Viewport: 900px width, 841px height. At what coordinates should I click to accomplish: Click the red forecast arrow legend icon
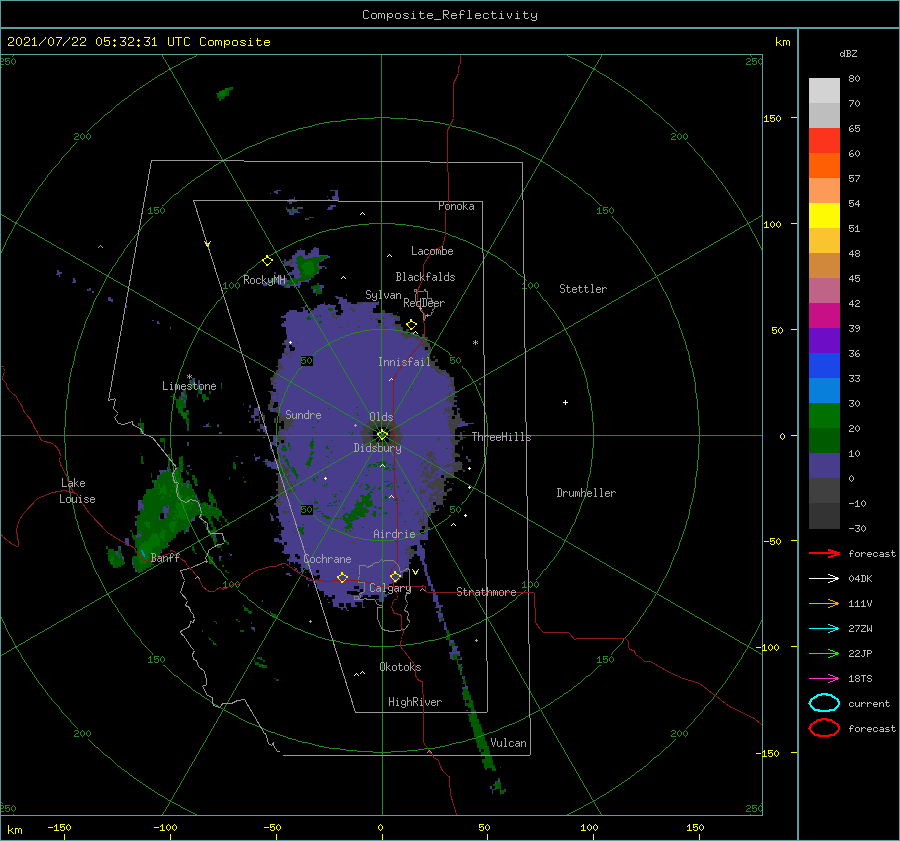click(x=824, y=553)
